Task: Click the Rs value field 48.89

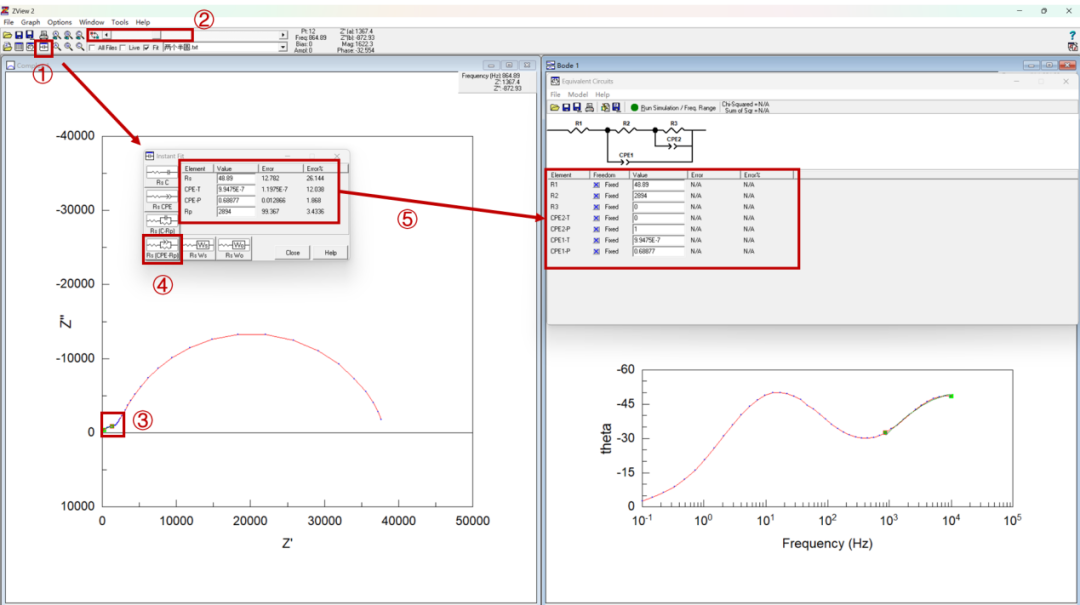Action: click(x=236, y=178)
